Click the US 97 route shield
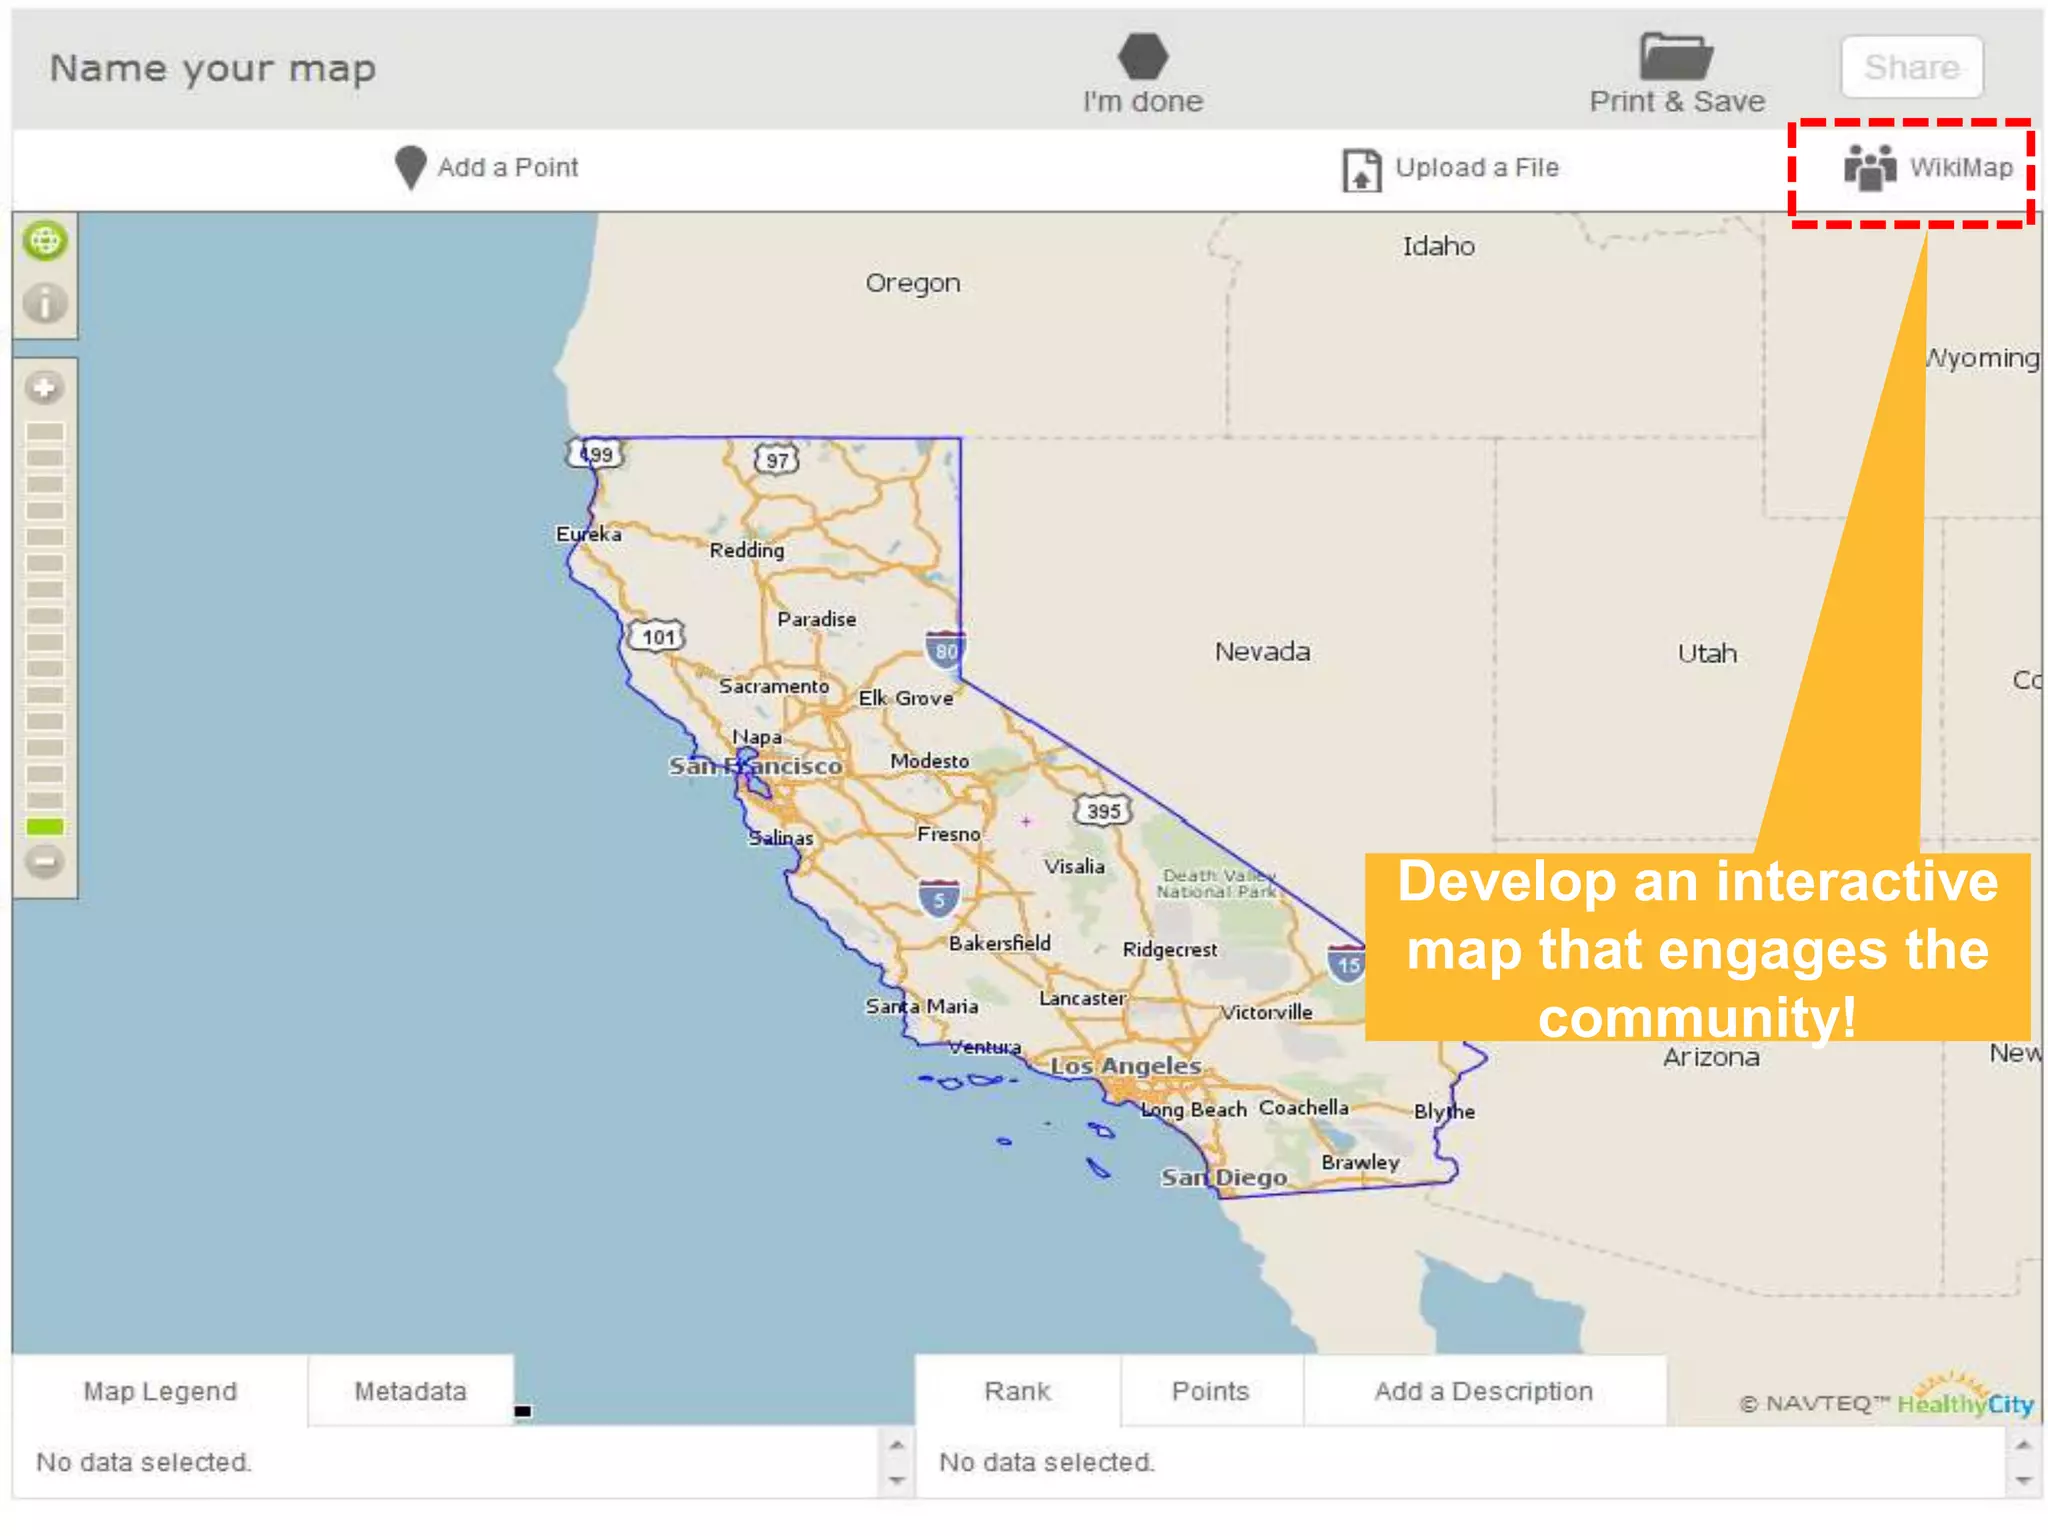2048x1536 pixels. [x=777, y=460]
